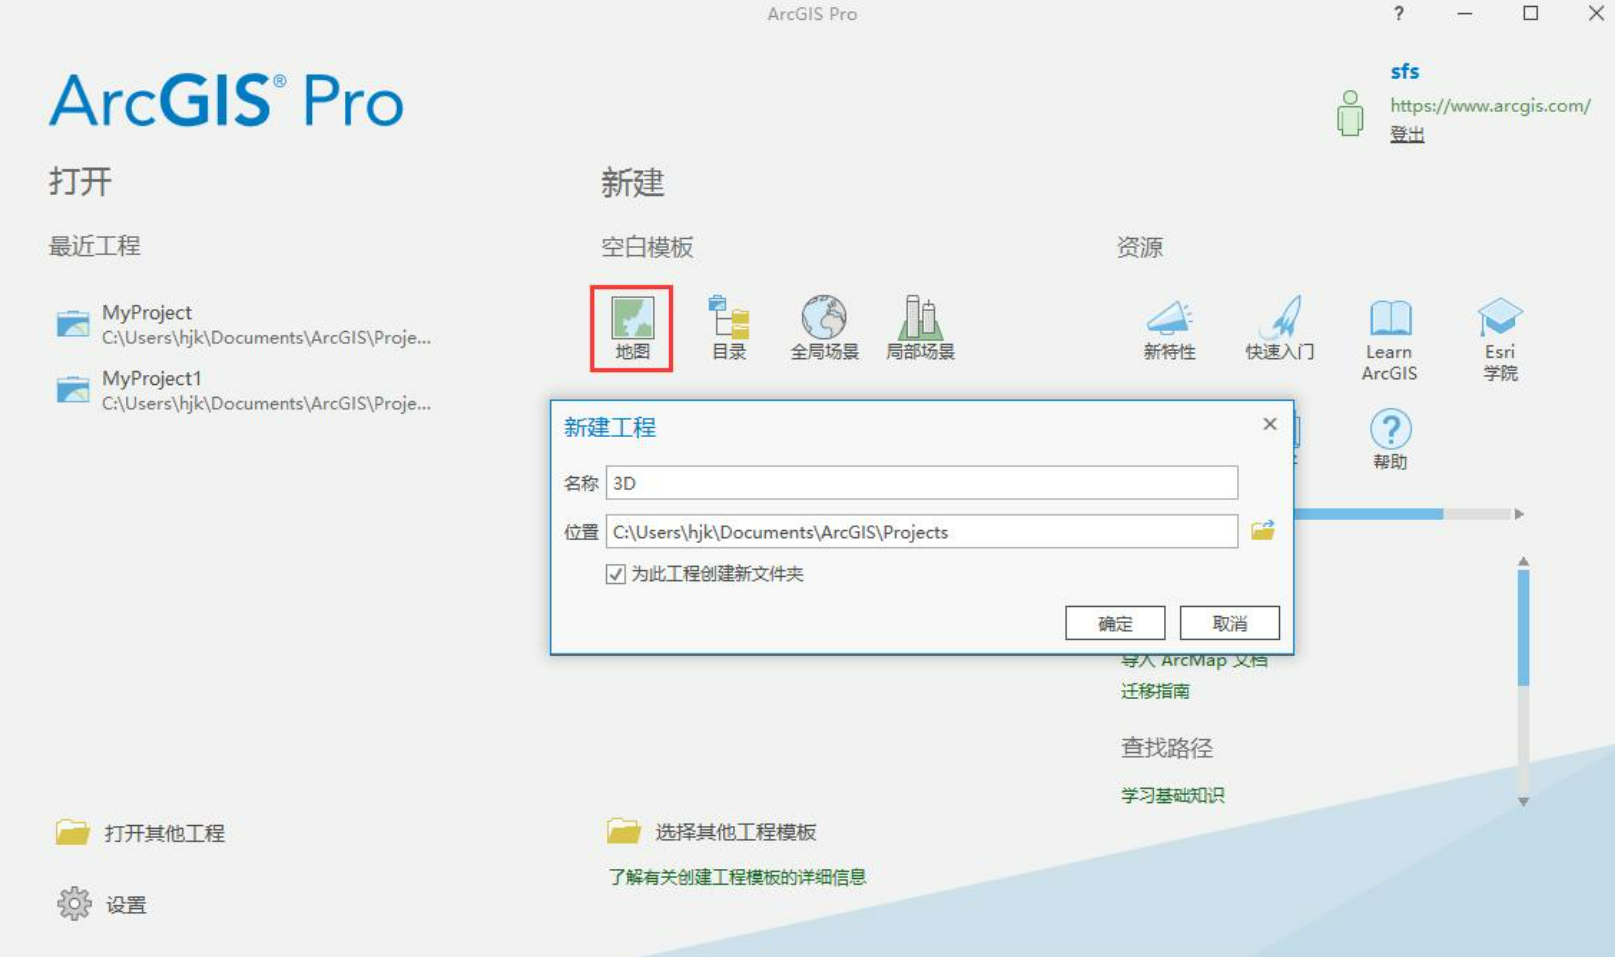Click the horizontal blue scrollbar thumb under resources

point(1368,514)
